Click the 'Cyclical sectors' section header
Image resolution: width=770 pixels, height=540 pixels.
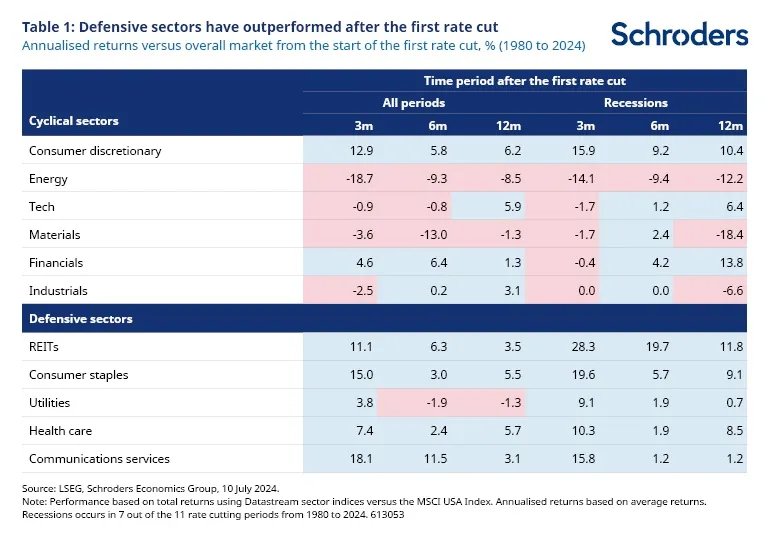(75, 121)
